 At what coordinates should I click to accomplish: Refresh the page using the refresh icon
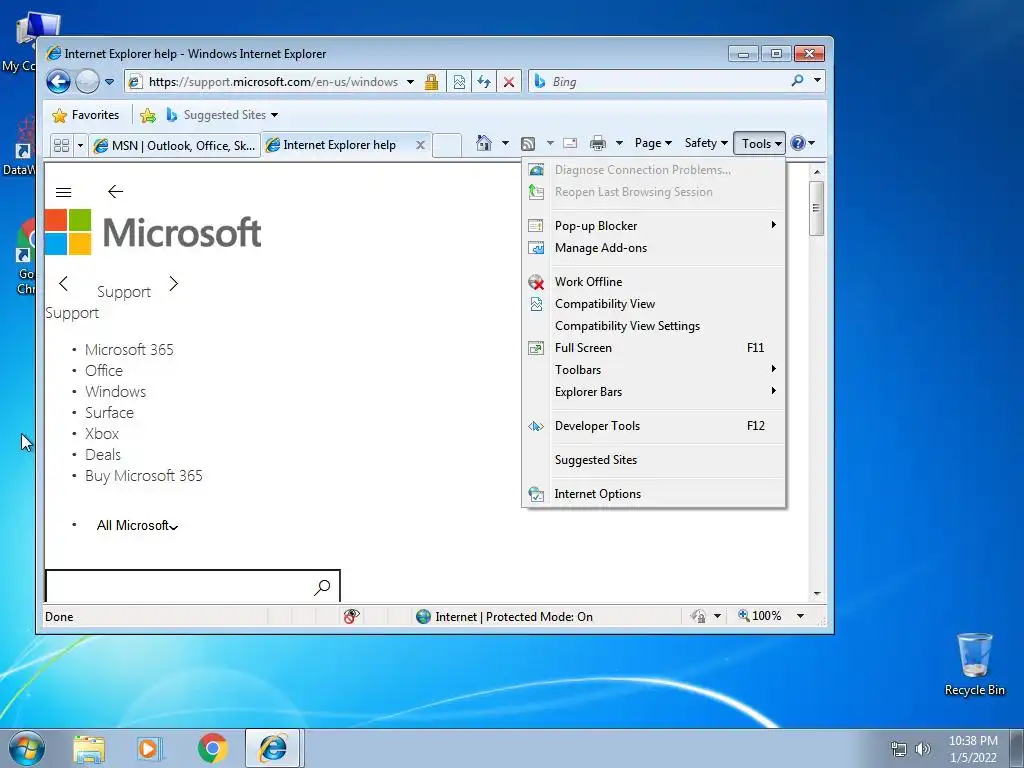tap(484, 82)
